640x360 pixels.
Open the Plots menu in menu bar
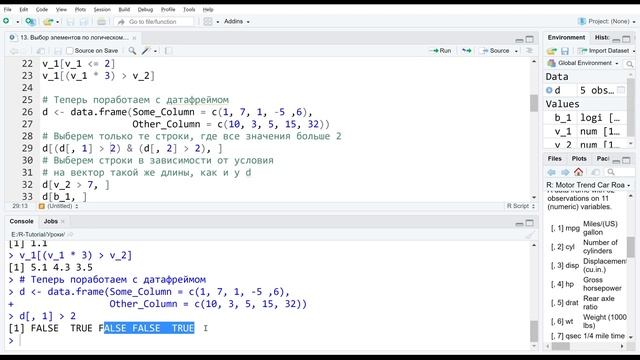click(x=80, y=9)
